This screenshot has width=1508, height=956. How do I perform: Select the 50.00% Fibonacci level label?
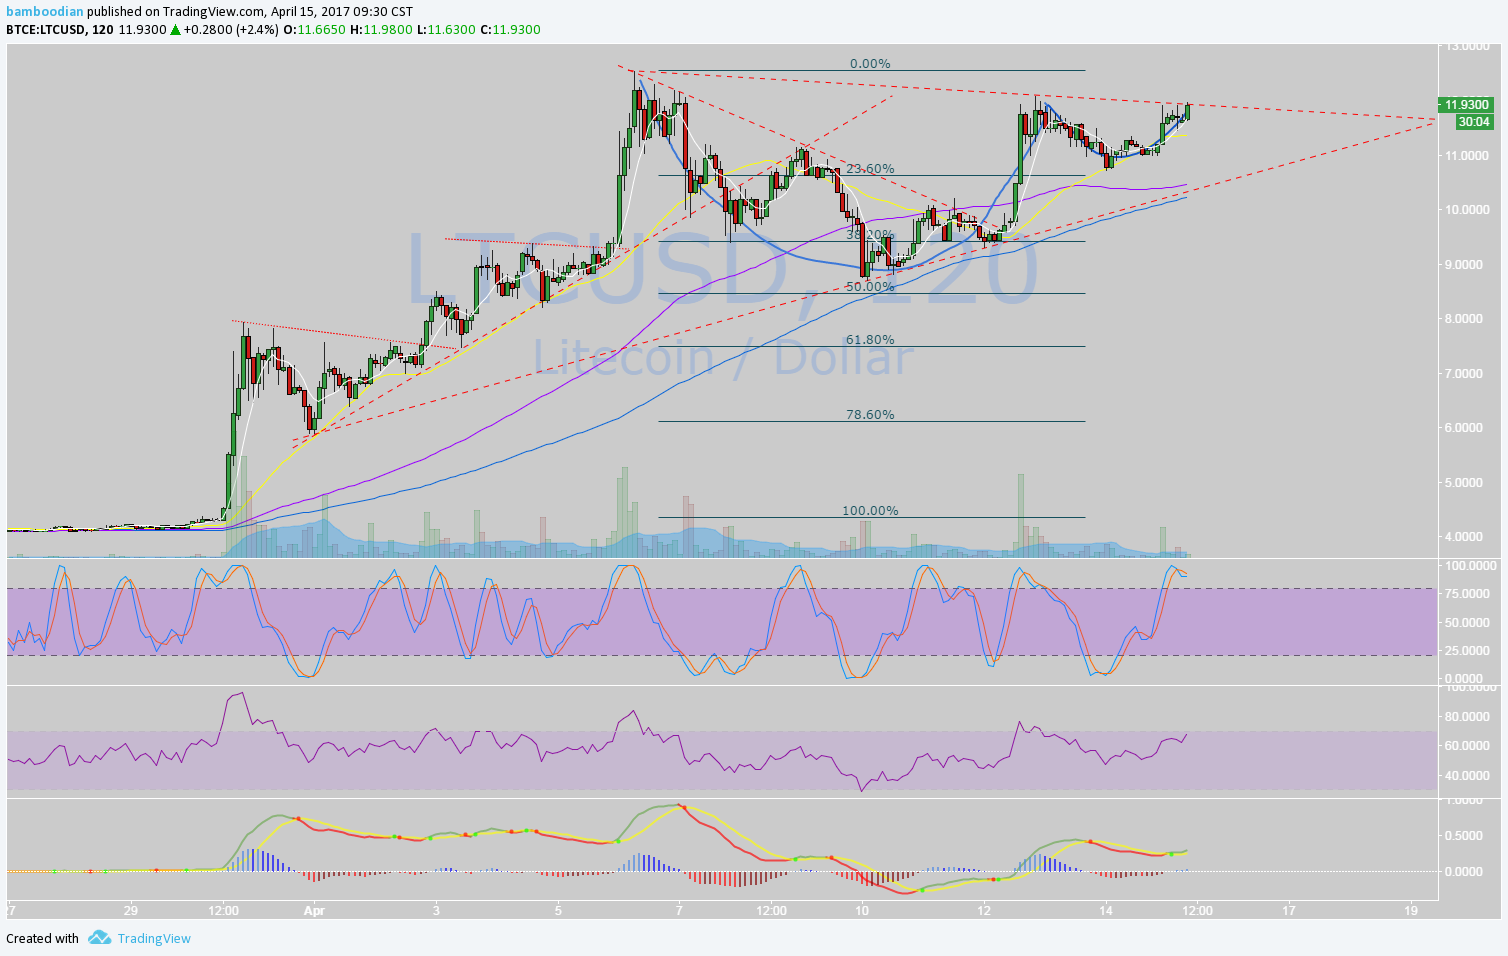[870, 286]
